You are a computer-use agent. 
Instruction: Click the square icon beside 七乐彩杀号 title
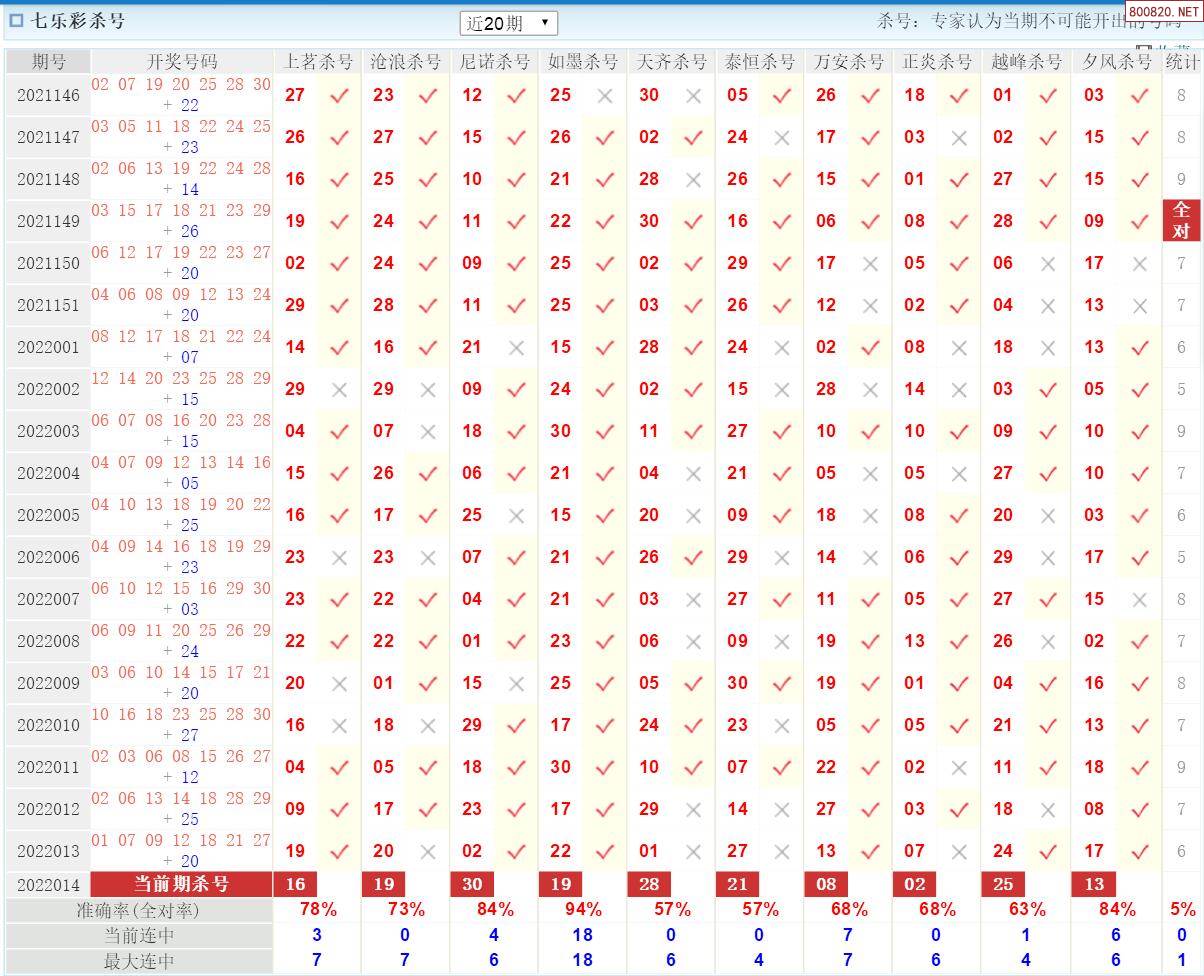[x=16, y=20]
